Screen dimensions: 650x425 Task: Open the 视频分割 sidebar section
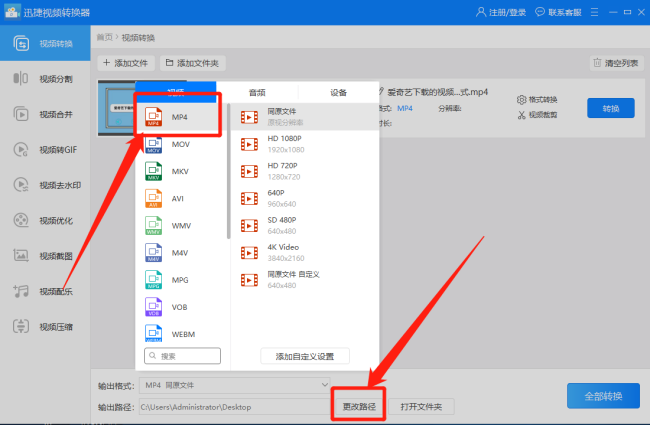click(45, 79)
